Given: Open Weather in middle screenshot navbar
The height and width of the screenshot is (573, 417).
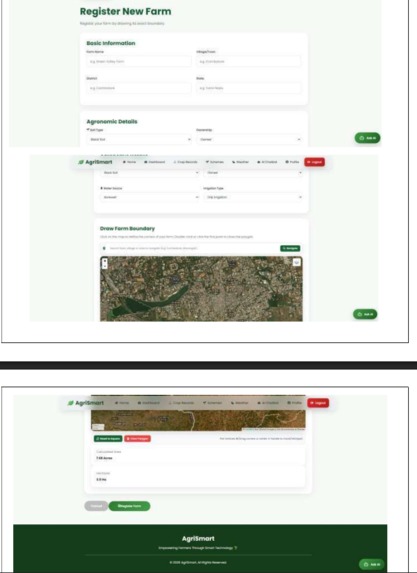Looking at the screenshot, I should [240, 162].
